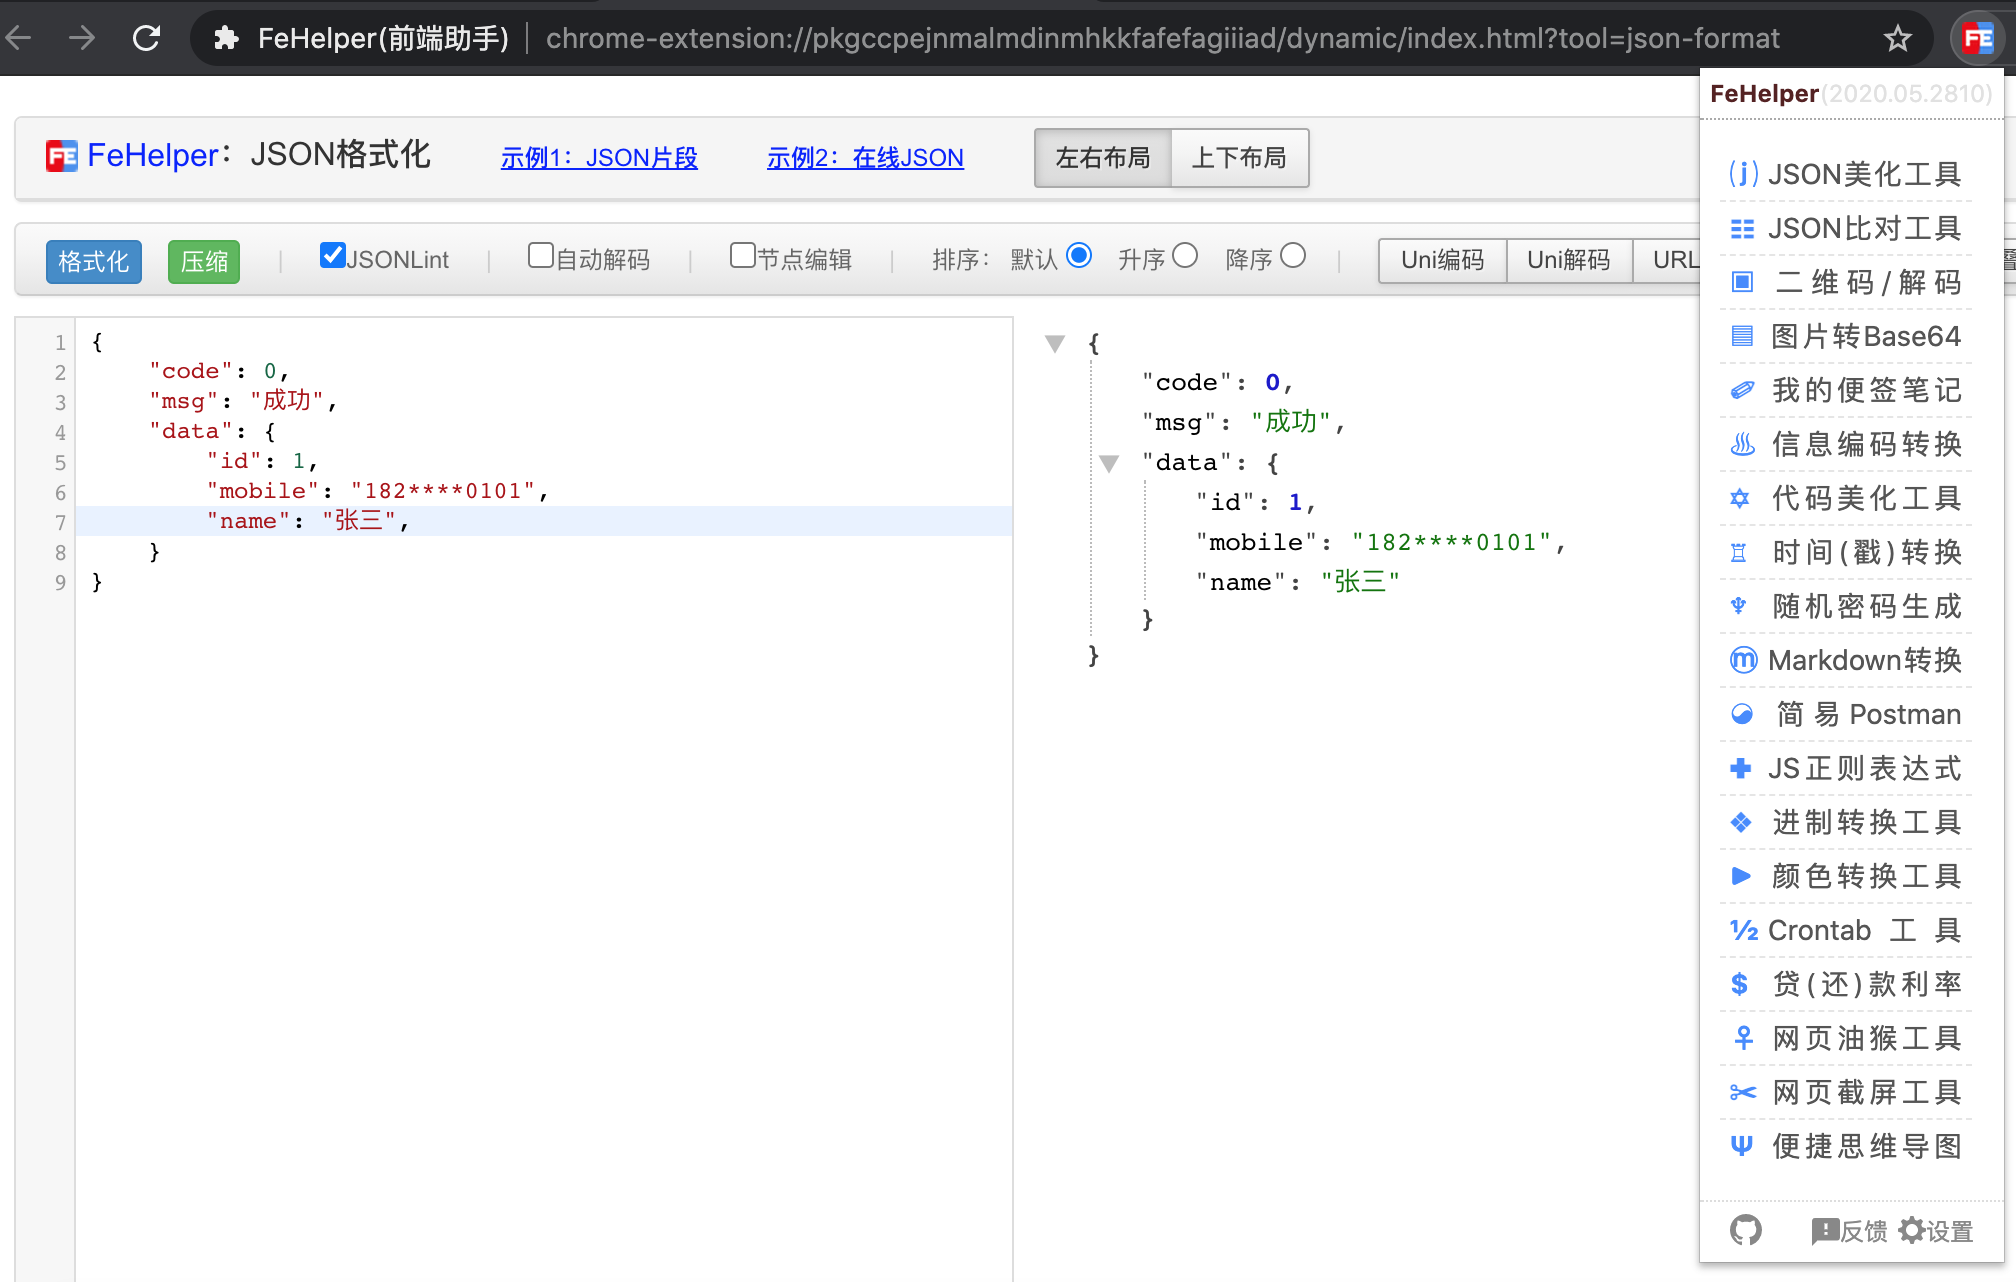
Task: Open 设置 settings link
Action: (1936, 1231)
